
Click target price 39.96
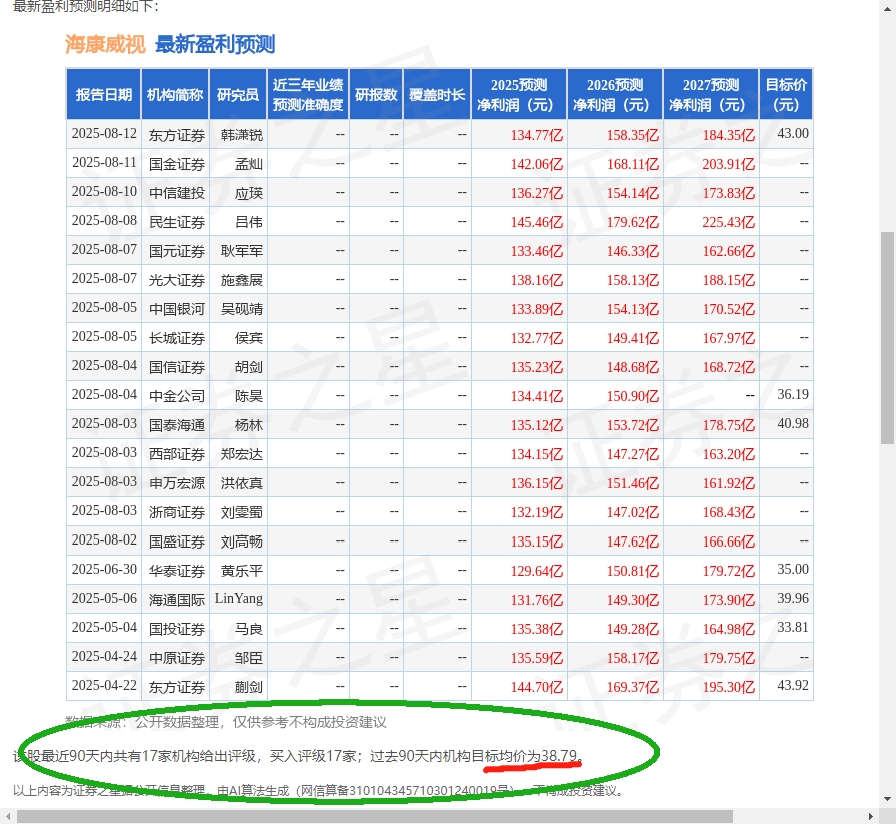tap(793, 598)
